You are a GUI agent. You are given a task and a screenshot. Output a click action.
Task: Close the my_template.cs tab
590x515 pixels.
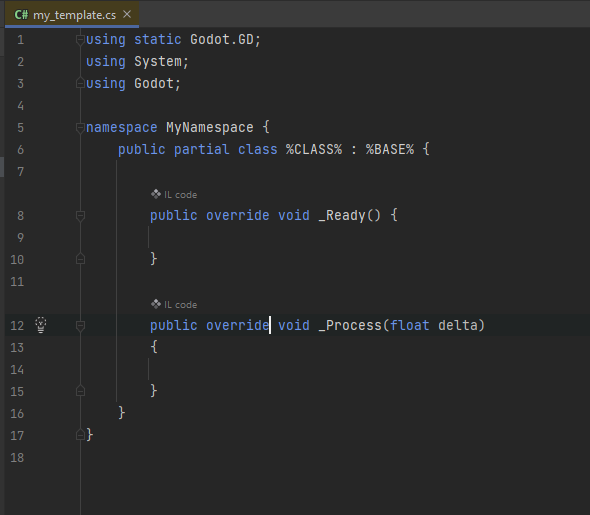click(x=127, y=14)
